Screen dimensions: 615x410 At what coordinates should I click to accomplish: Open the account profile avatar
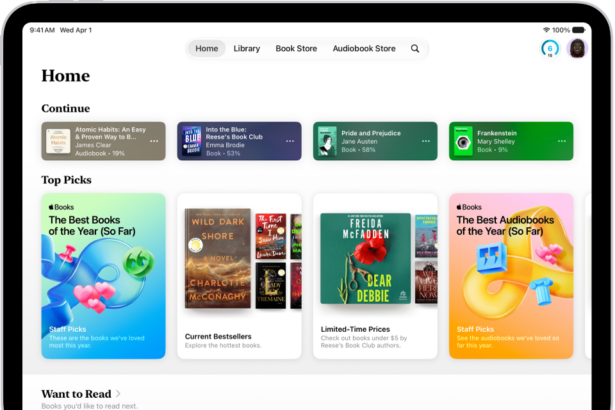point(577,49)
